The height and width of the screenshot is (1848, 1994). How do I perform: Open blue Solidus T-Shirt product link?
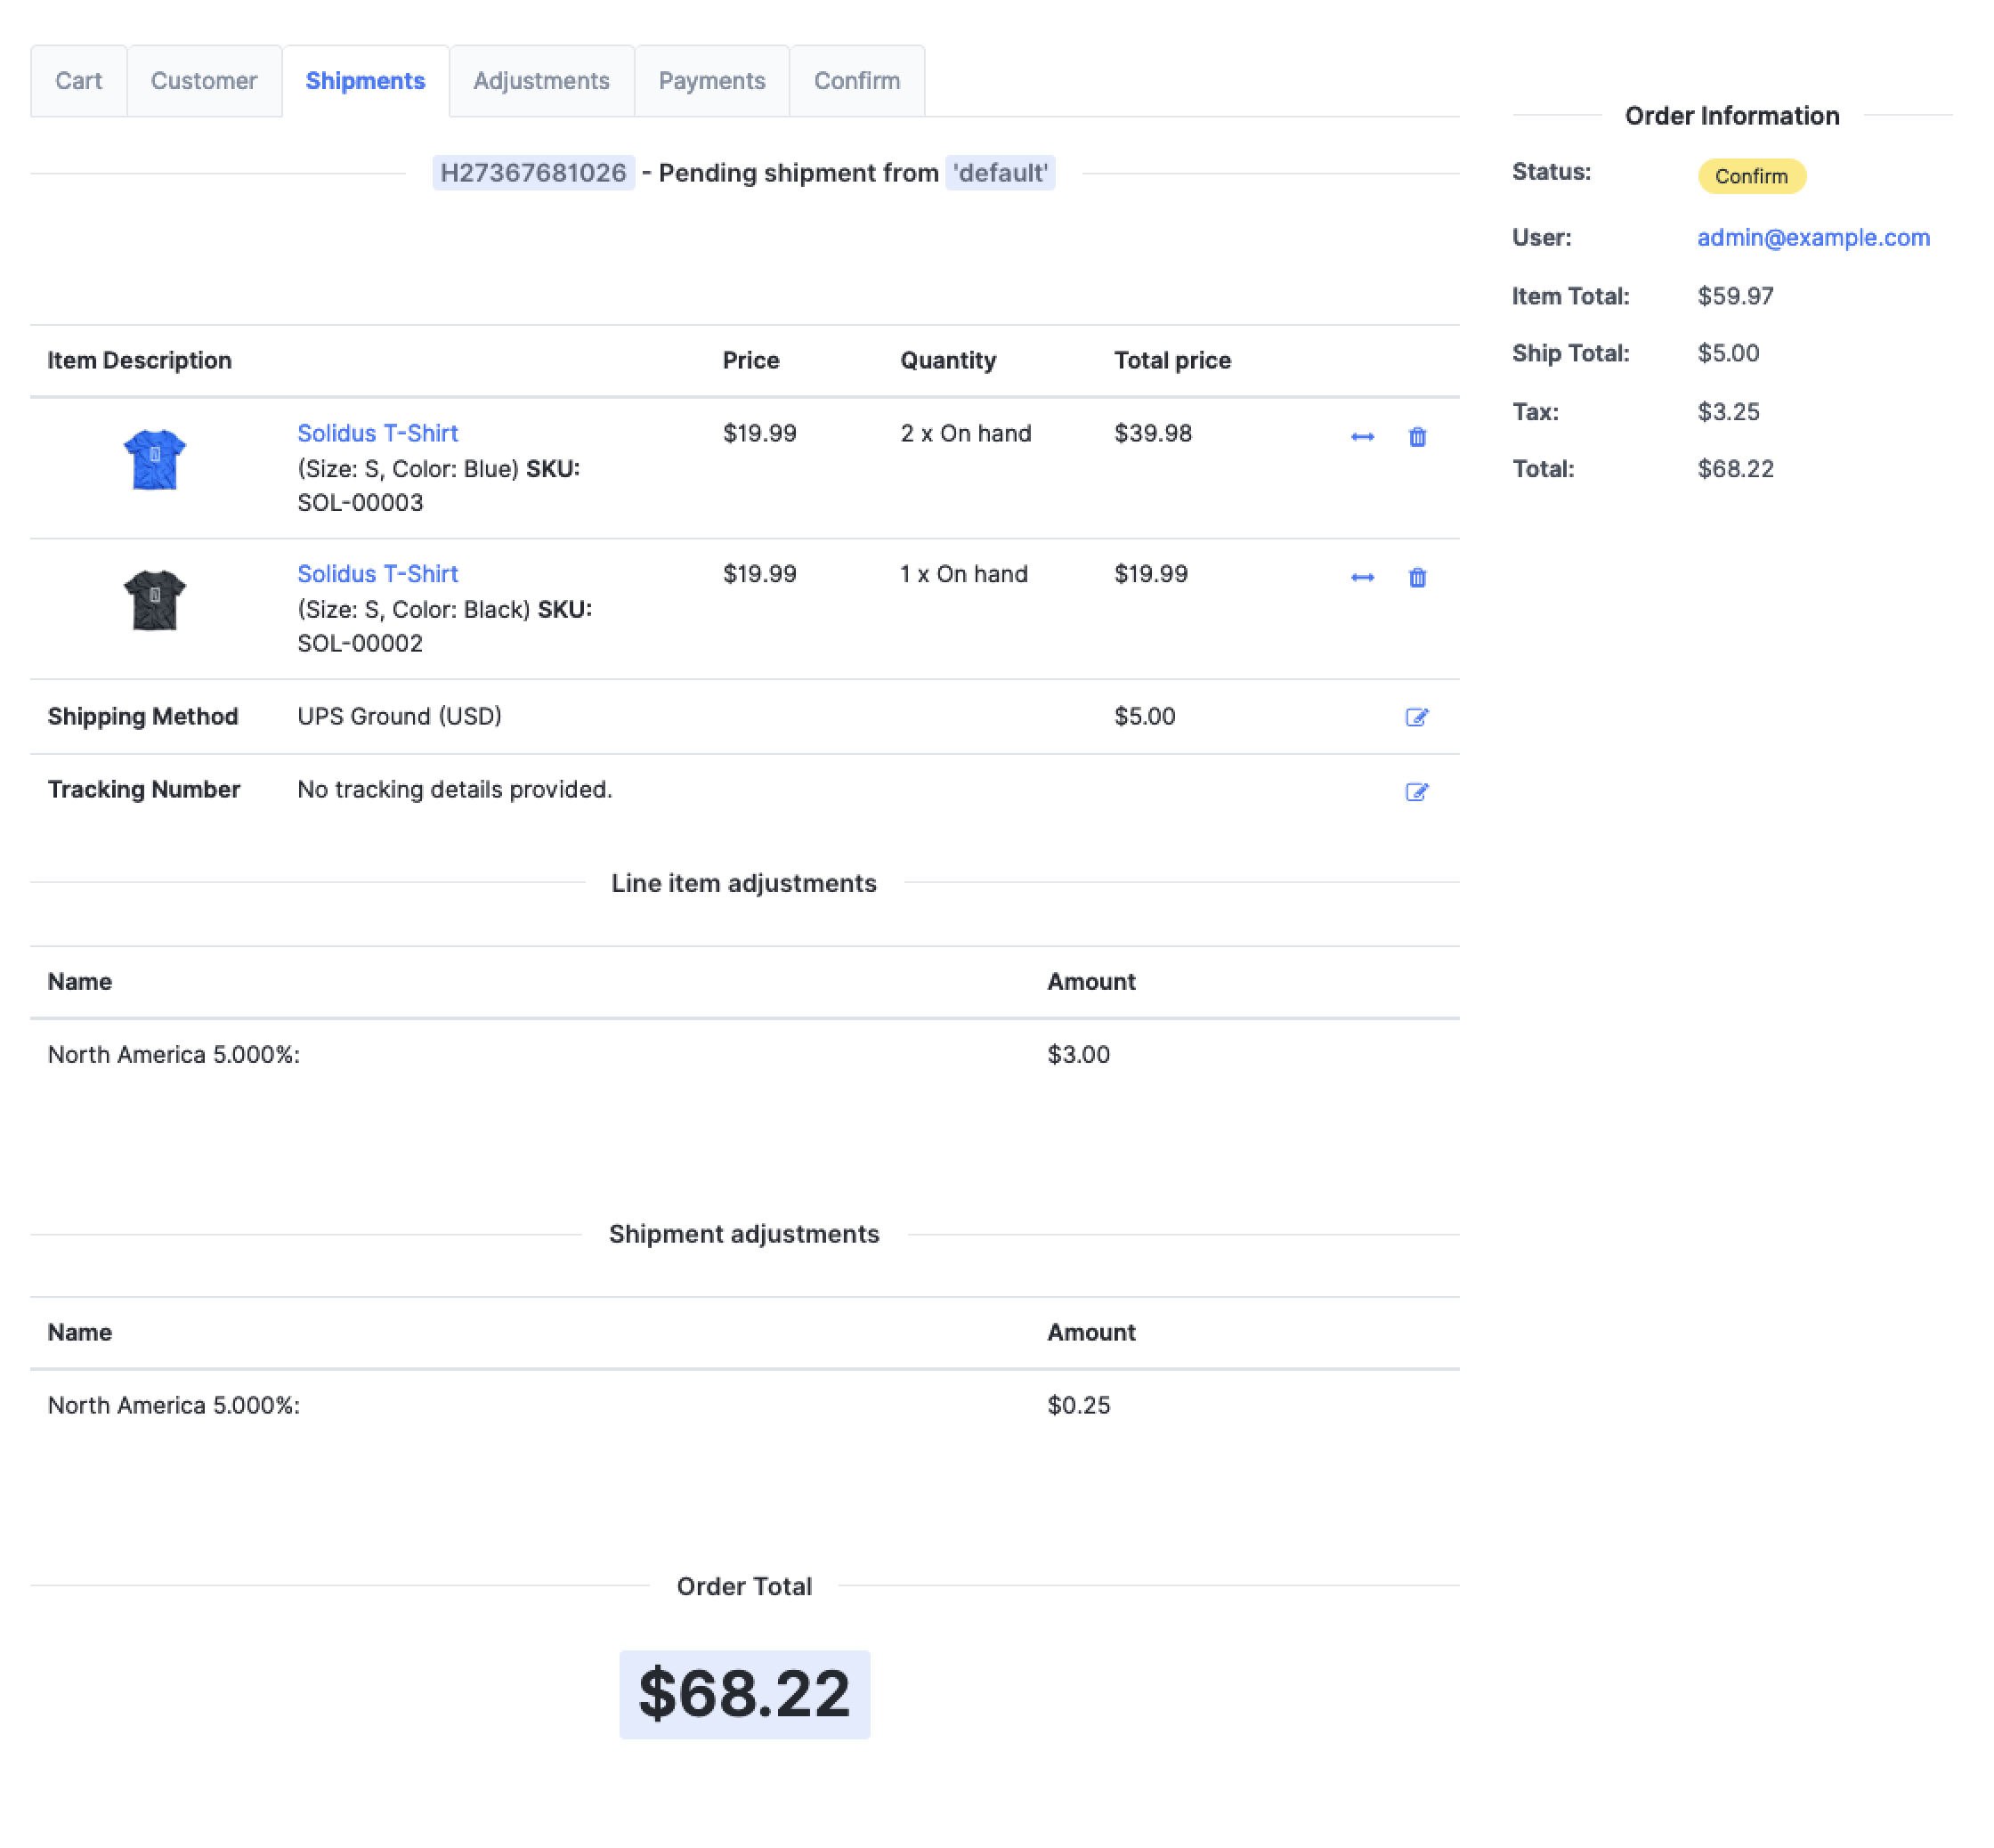coord(377,433)
